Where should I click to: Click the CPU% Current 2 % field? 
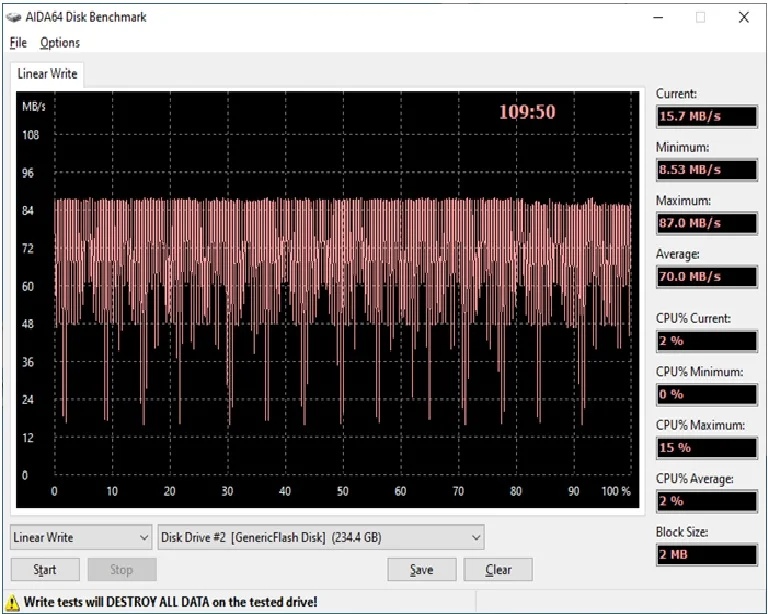coord(706,341)
